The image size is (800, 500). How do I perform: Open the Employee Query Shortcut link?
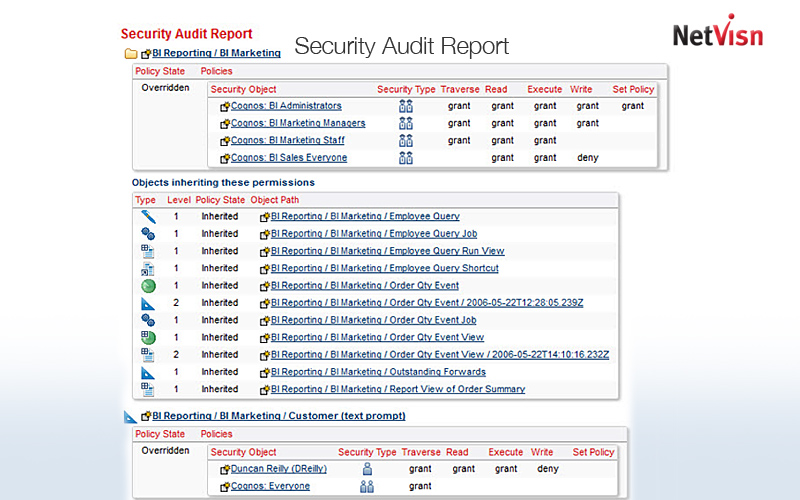pyautogui.click(x=385, y=268)
